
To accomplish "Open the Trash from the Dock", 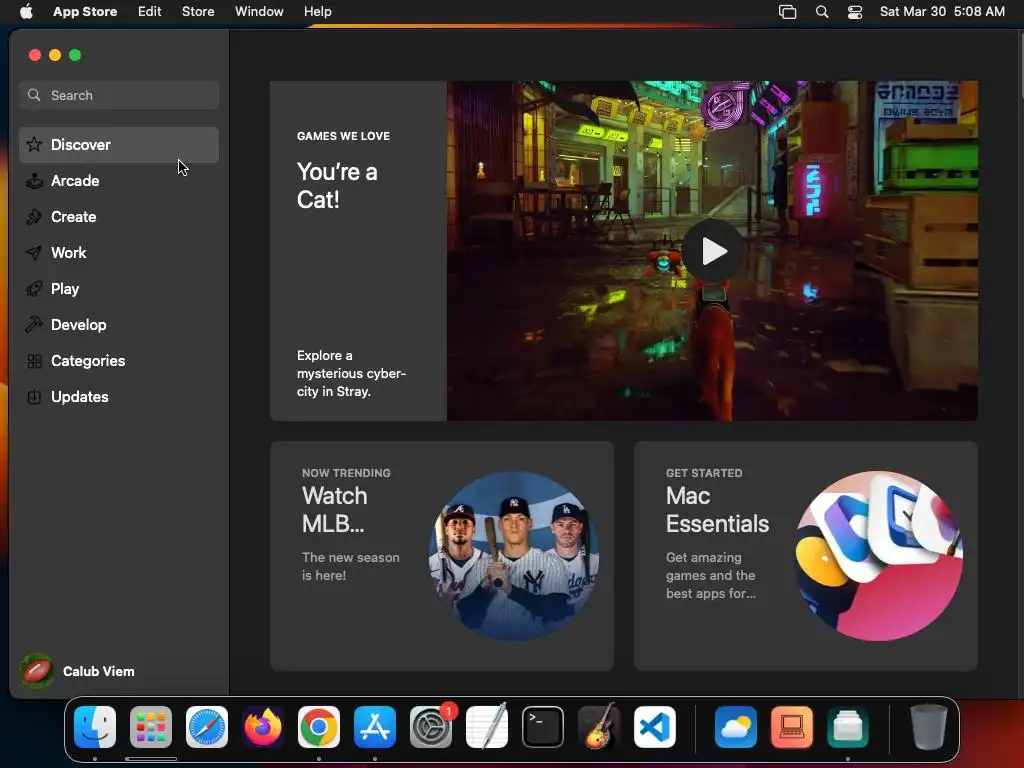I will 928,727.
